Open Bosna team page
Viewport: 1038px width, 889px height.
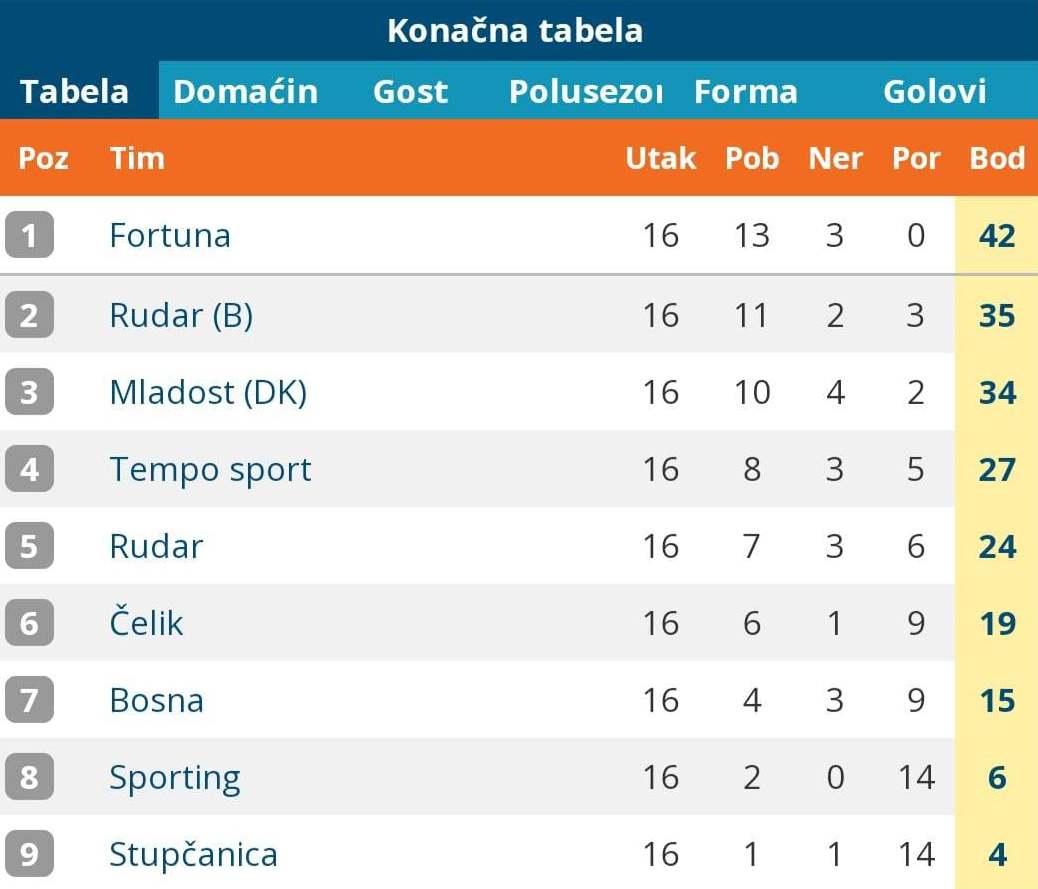point(156,700)
